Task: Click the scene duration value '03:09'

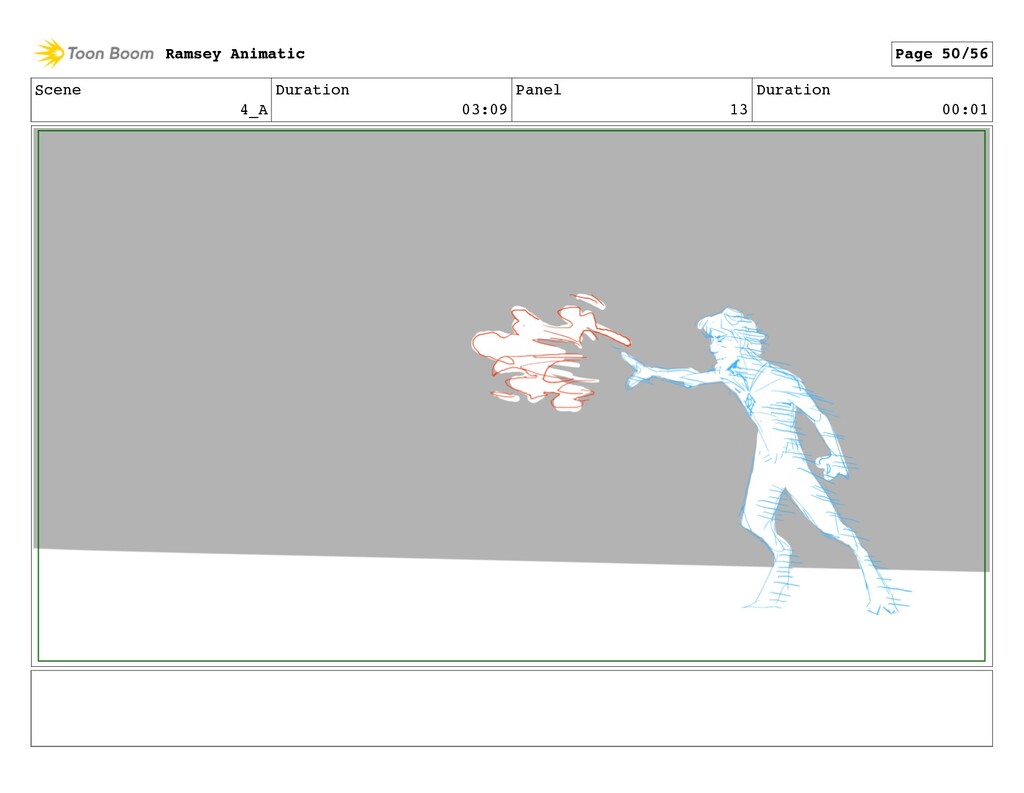Action: 485,110
